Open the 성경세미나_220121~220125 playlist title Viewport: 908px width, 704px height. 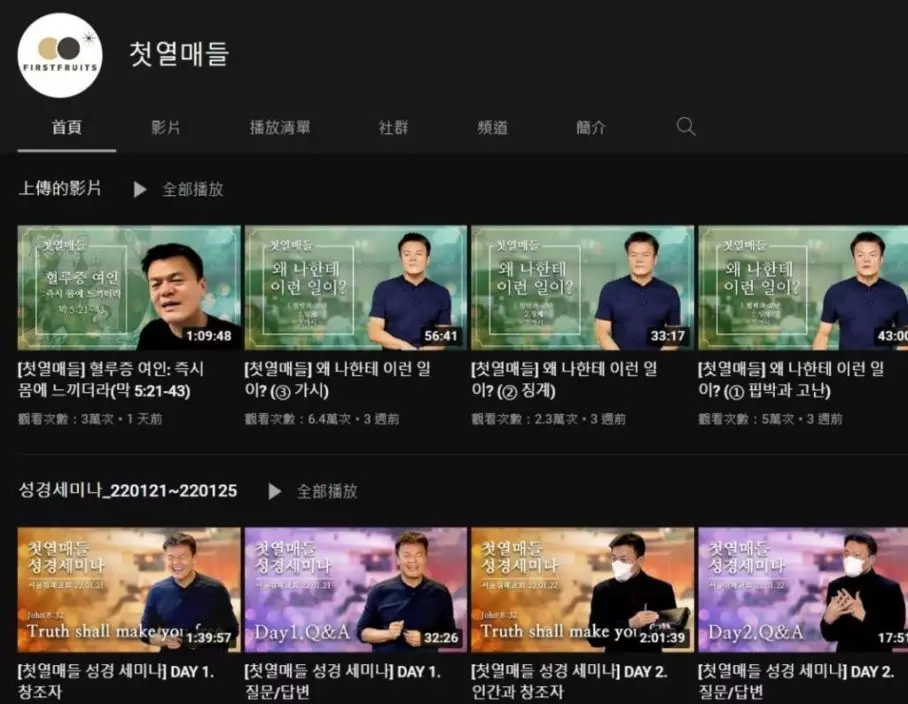tap(128, 491)
